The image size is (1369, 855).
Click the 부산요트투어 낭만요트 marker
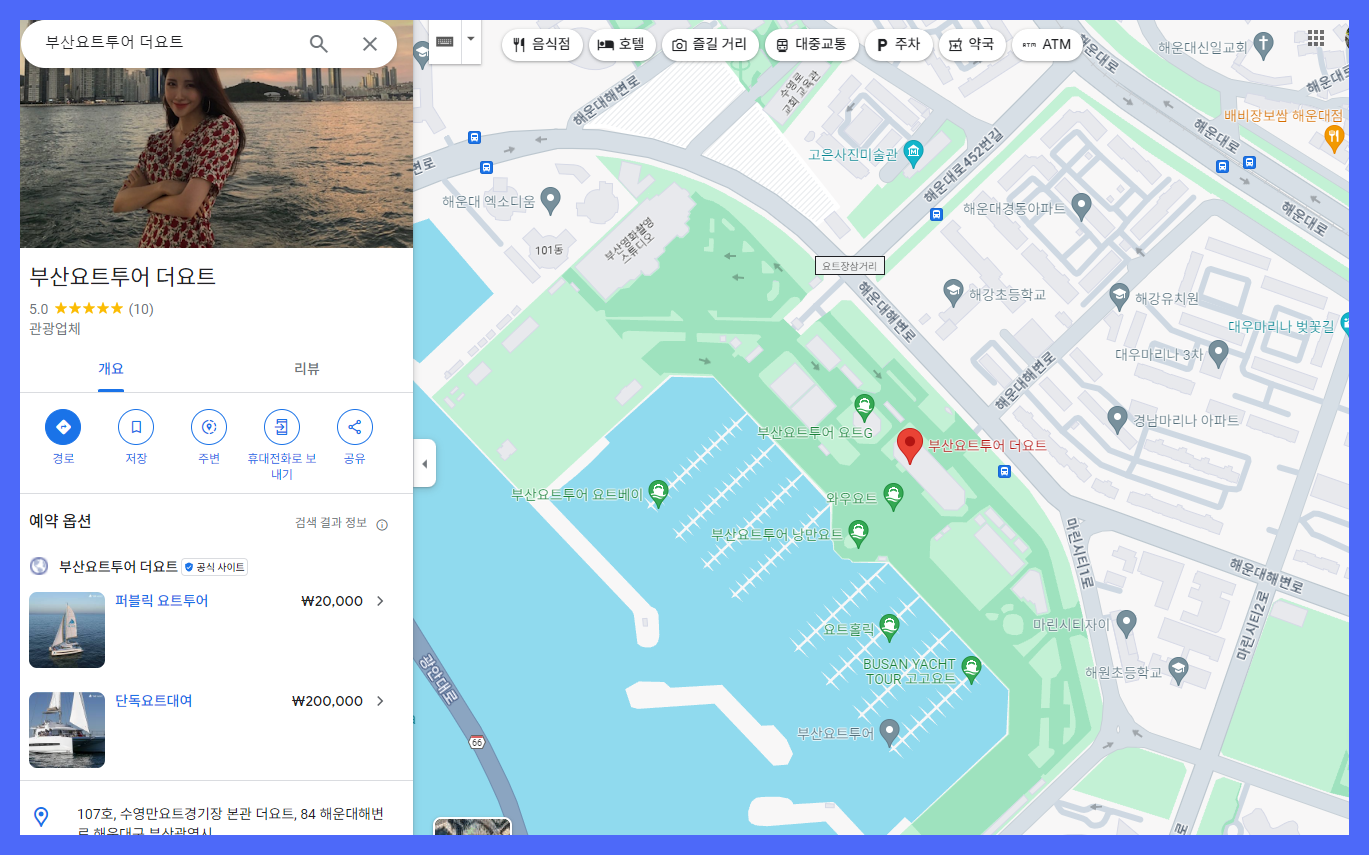pos(857,532)
